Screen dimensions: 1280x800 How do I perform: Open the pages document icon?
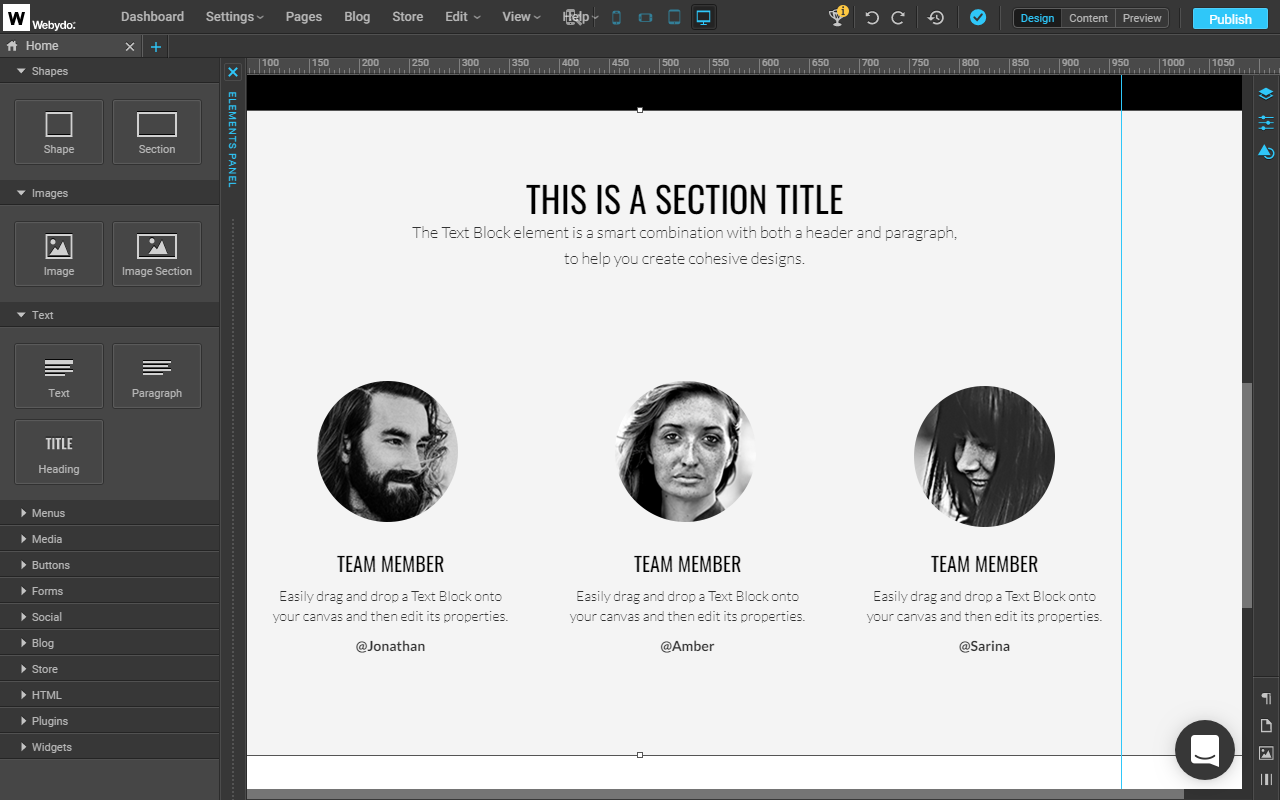(1266, 726)
